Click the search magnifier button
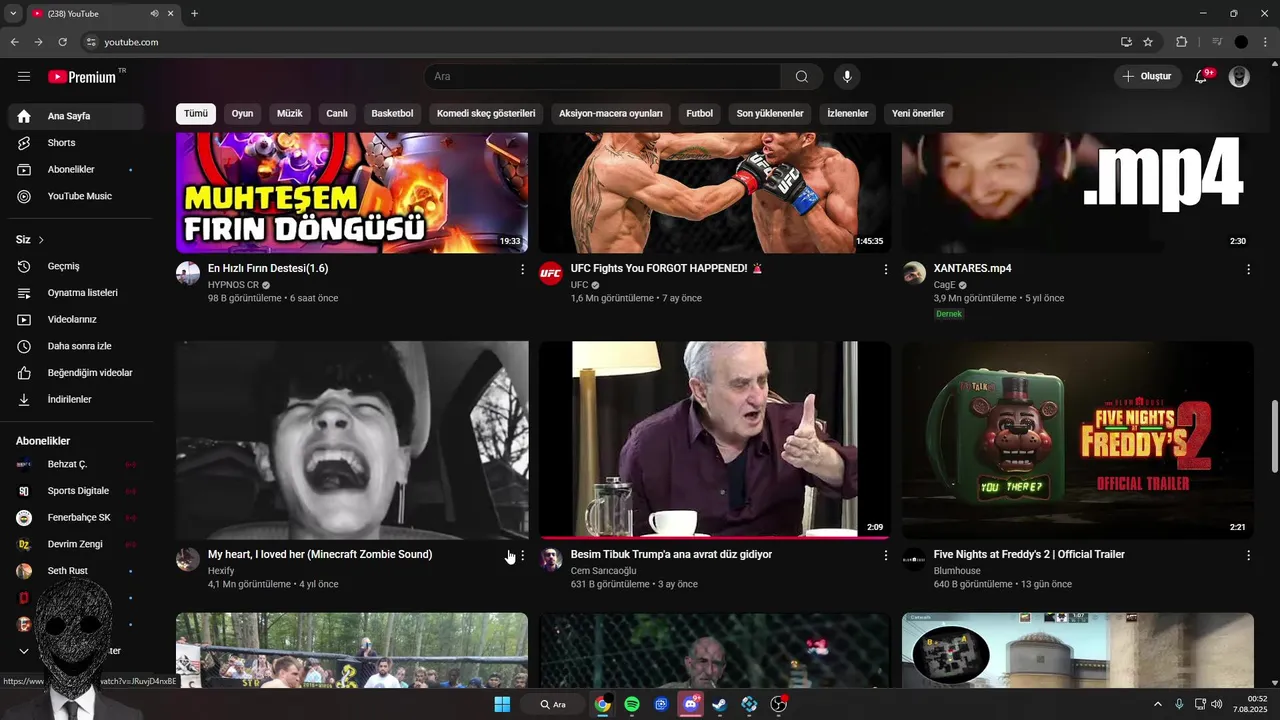This screenshot has height=720, width=1280. click(x=802, y=77)
